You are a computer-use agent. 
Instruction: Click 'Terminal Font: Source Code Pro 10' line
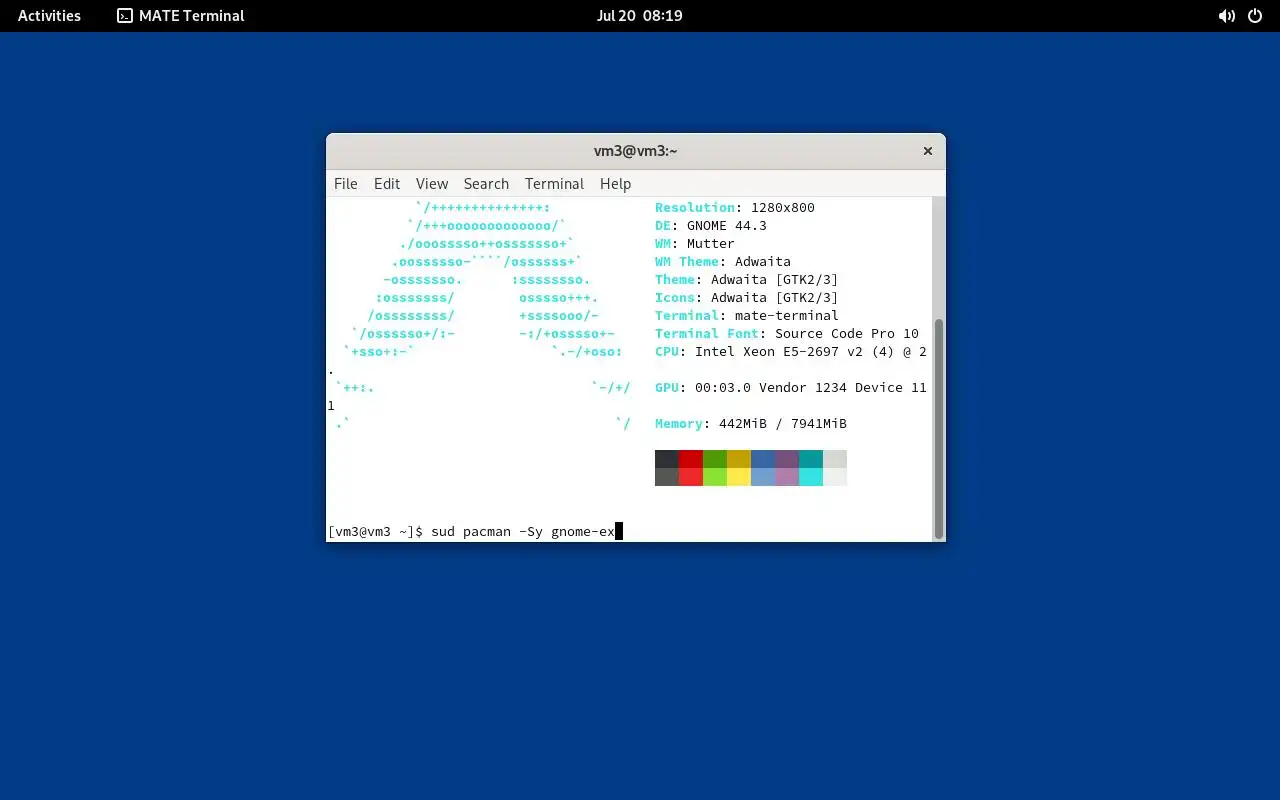tap(787, 334)
